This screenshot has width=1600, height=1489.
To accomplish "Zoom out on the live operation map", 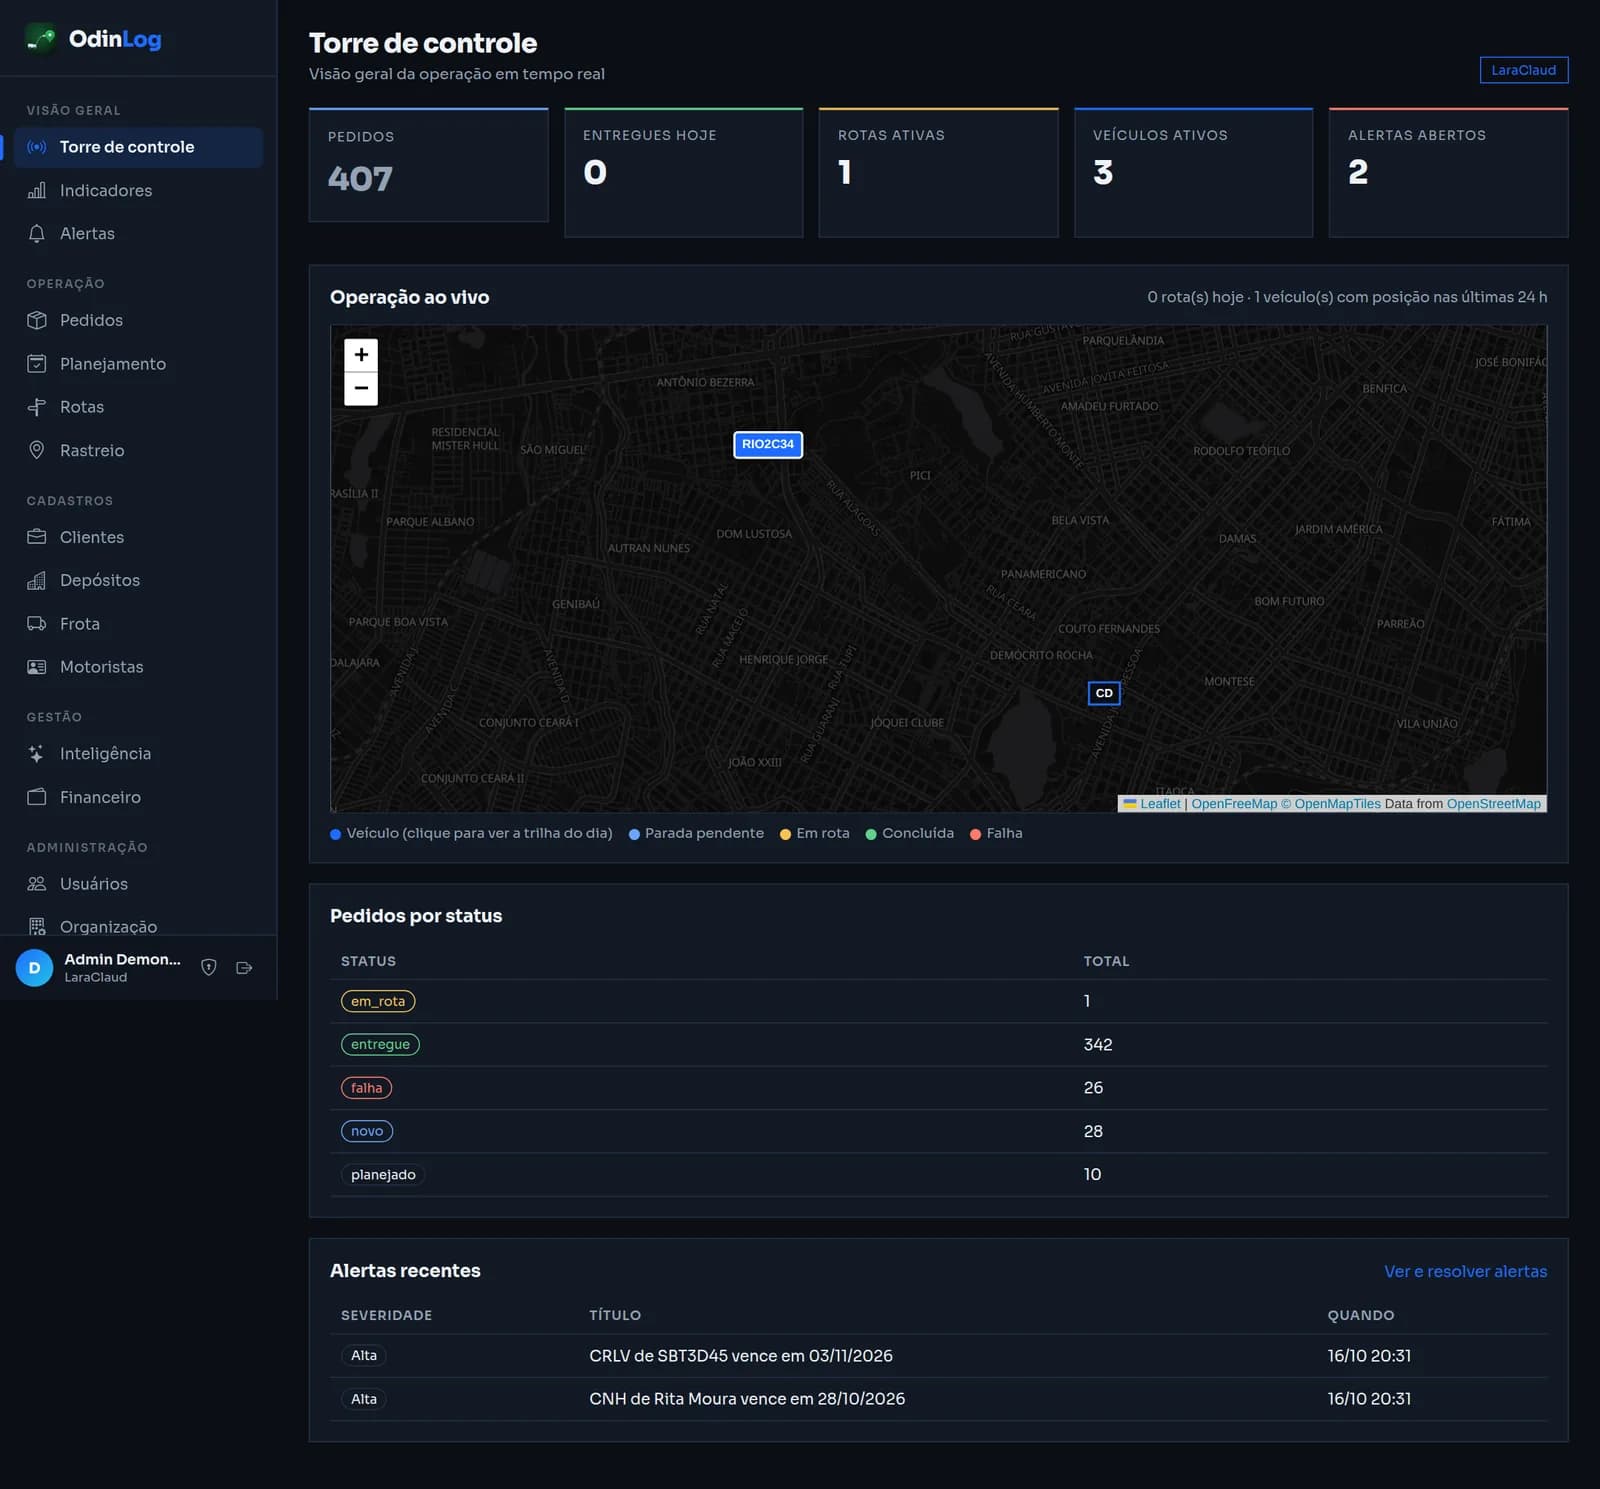I will [361, 388].
